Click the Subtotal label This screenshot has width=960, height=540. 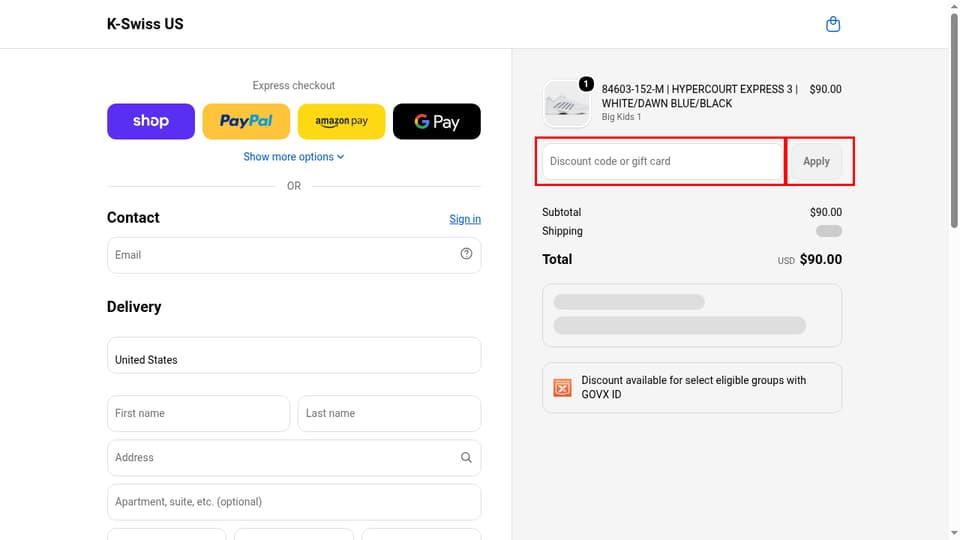pyautogui.click(x=561, y=212)
